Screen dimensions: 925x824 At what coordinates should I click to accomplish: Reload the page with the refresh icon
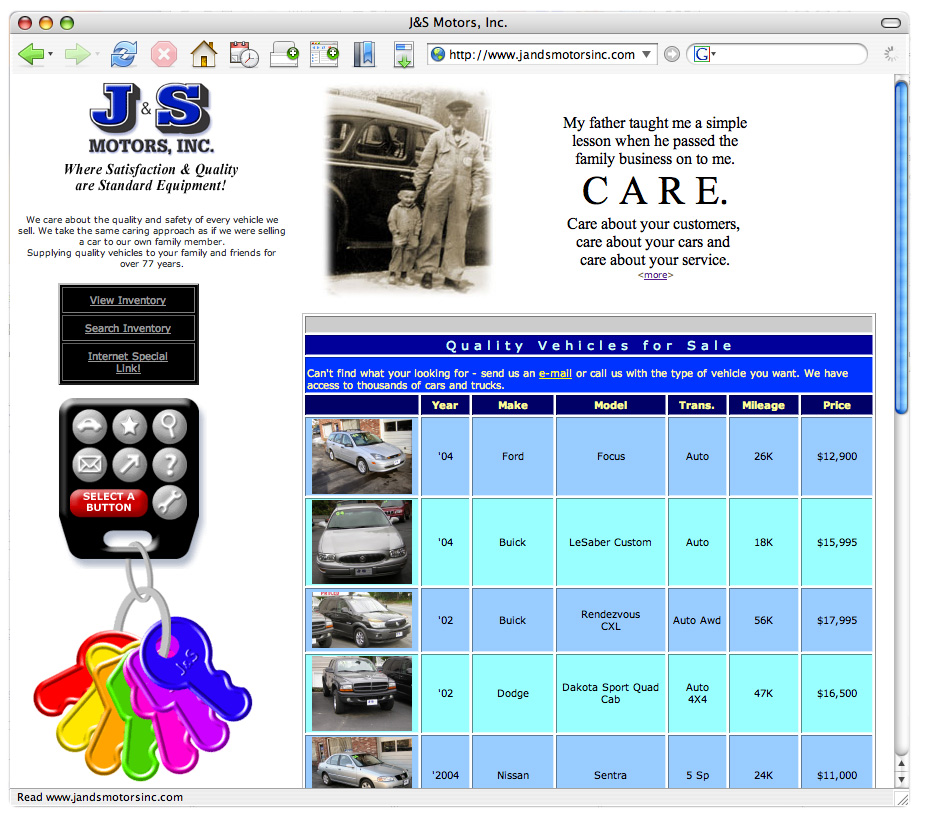tap(124, 55)
